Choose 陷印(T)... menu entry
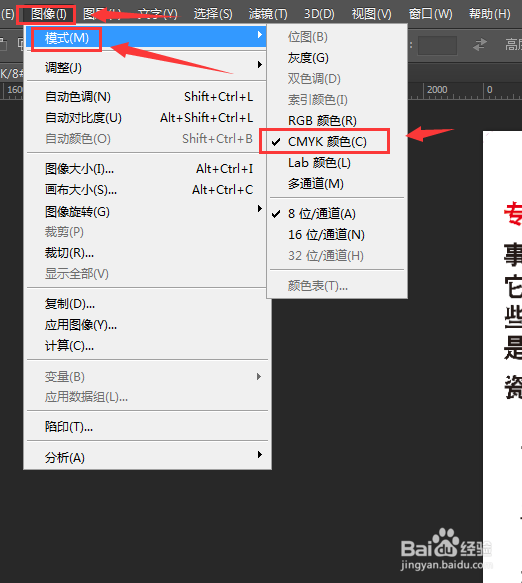The image size is (522, 583). [x=147, y=426]
